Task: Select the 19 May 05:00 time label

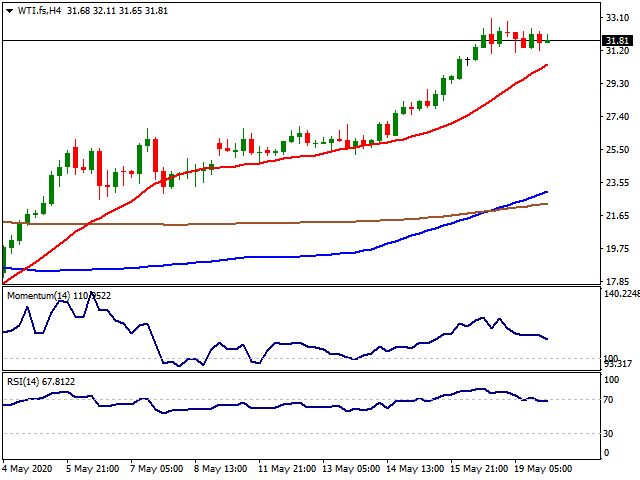Action: (543, 469)
